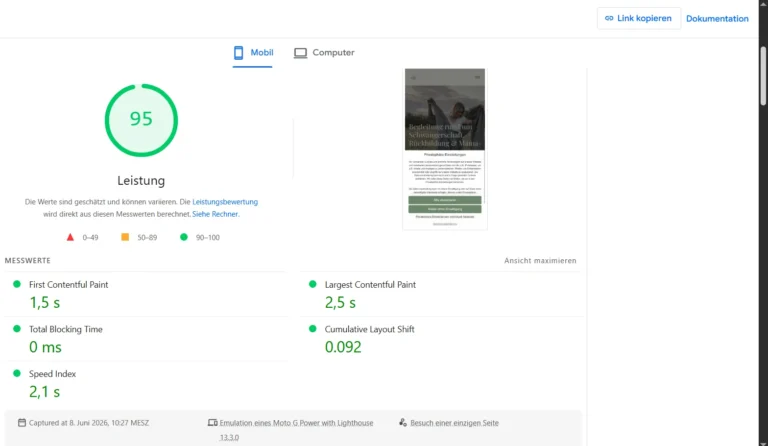Click the orange square 50–89 legend icon

(125, 237)
